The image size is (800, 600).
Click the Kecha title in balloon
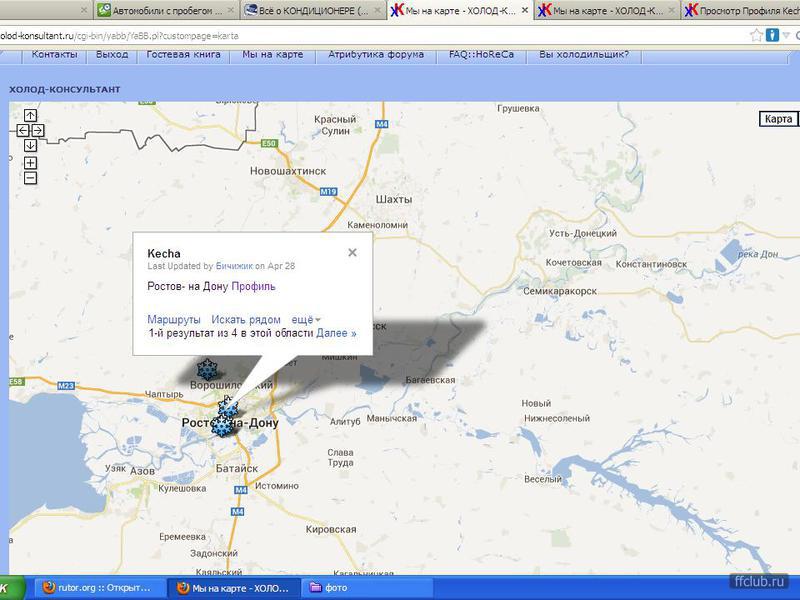[164, 254]
